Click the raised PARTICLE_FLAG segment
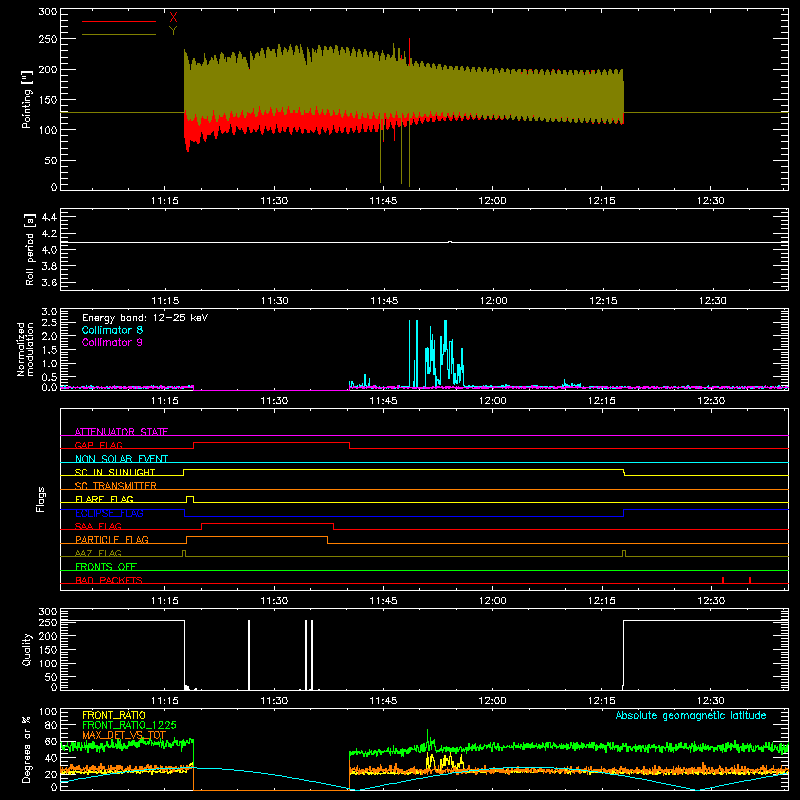The height and width of the screenshot is (800, 800). pyautogui.click(x=257, y=537)
